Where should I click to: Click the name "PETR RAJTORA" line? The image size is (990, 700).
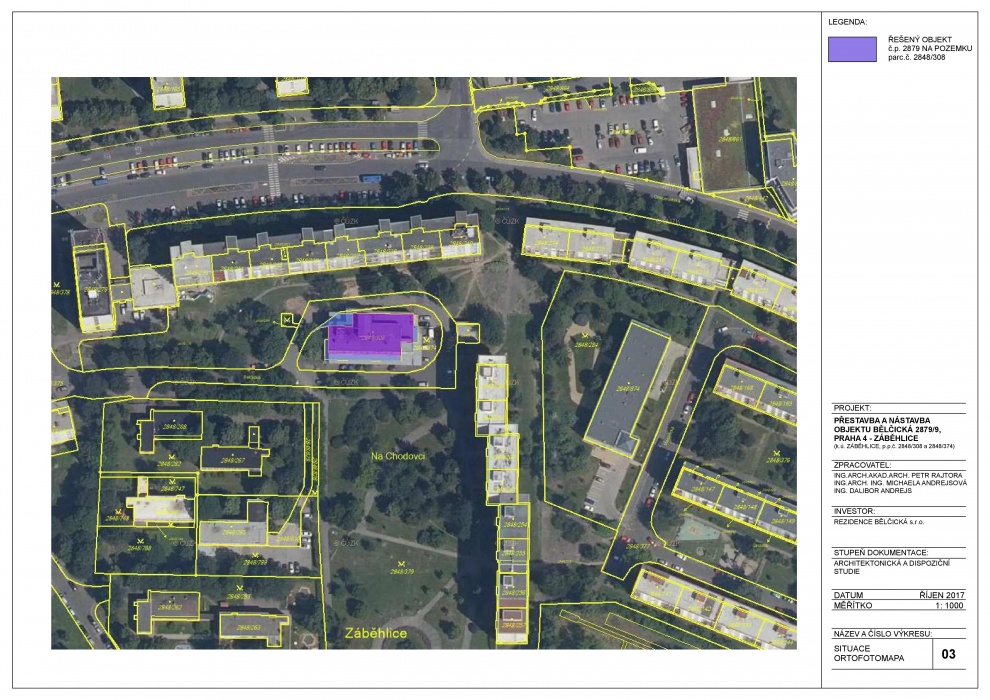click(x=898, y=475)
